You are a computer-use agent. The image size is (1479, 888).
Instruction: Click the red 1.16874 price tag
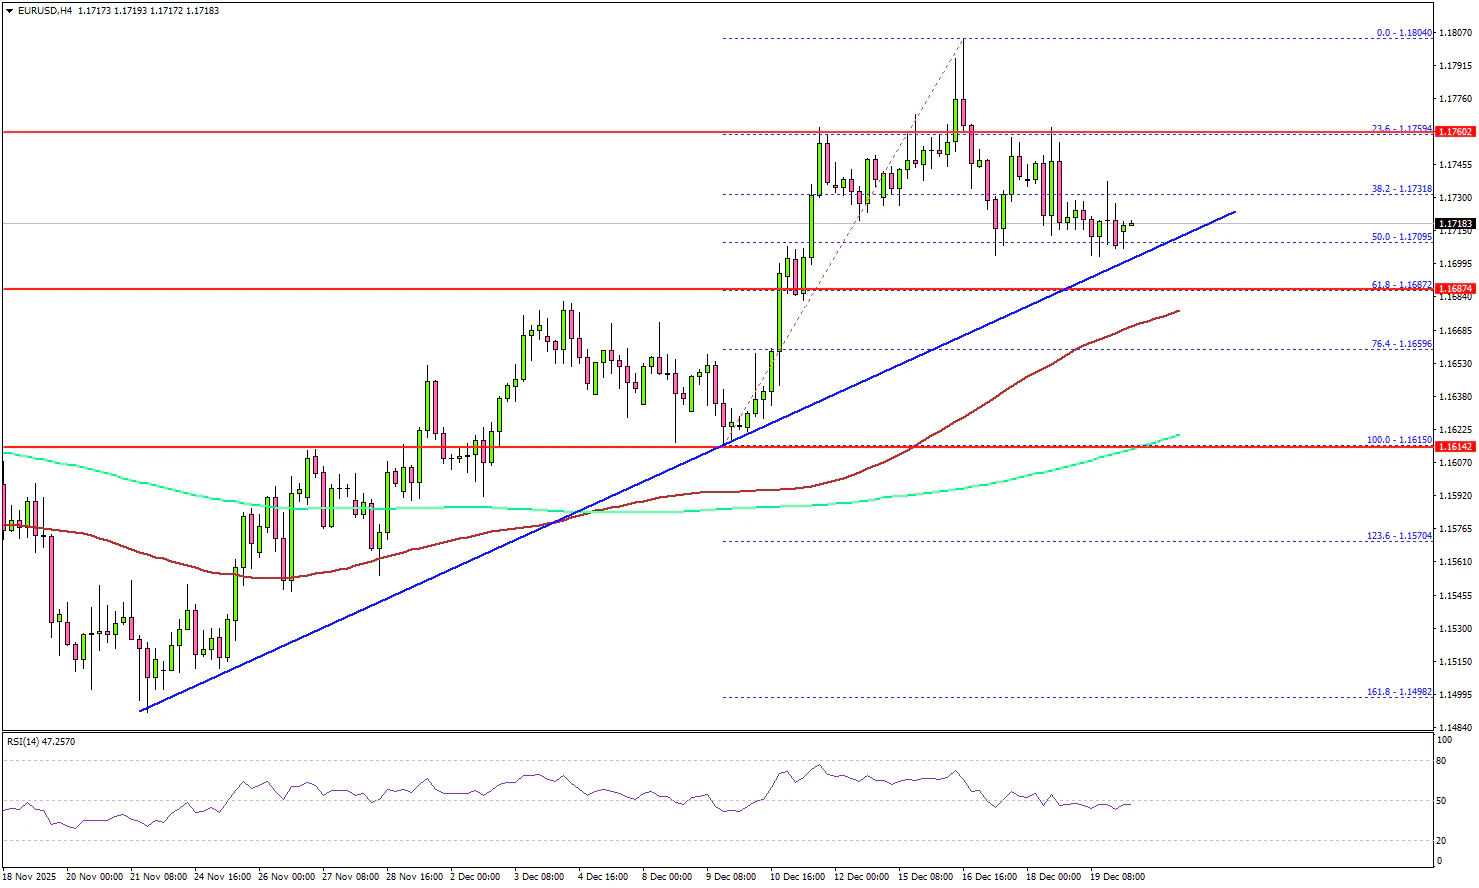1455,289
